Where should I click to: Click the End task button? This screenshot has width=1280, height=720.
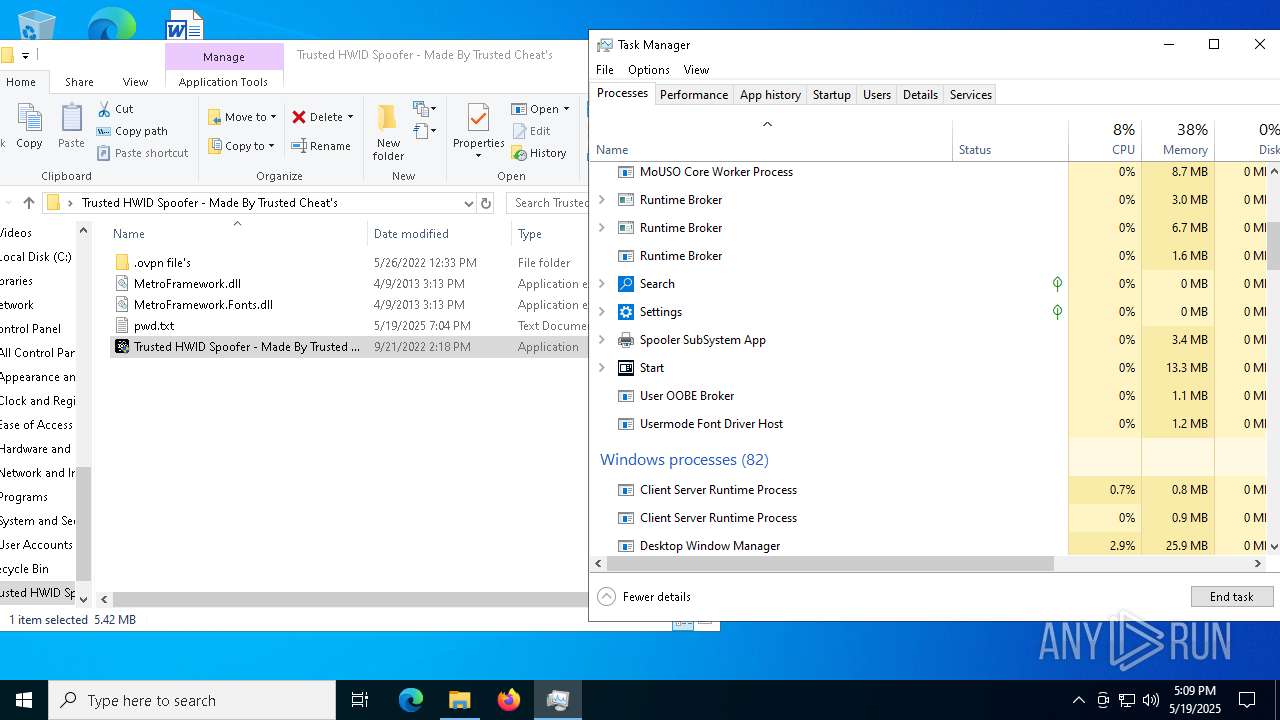tap(1232, 597)
